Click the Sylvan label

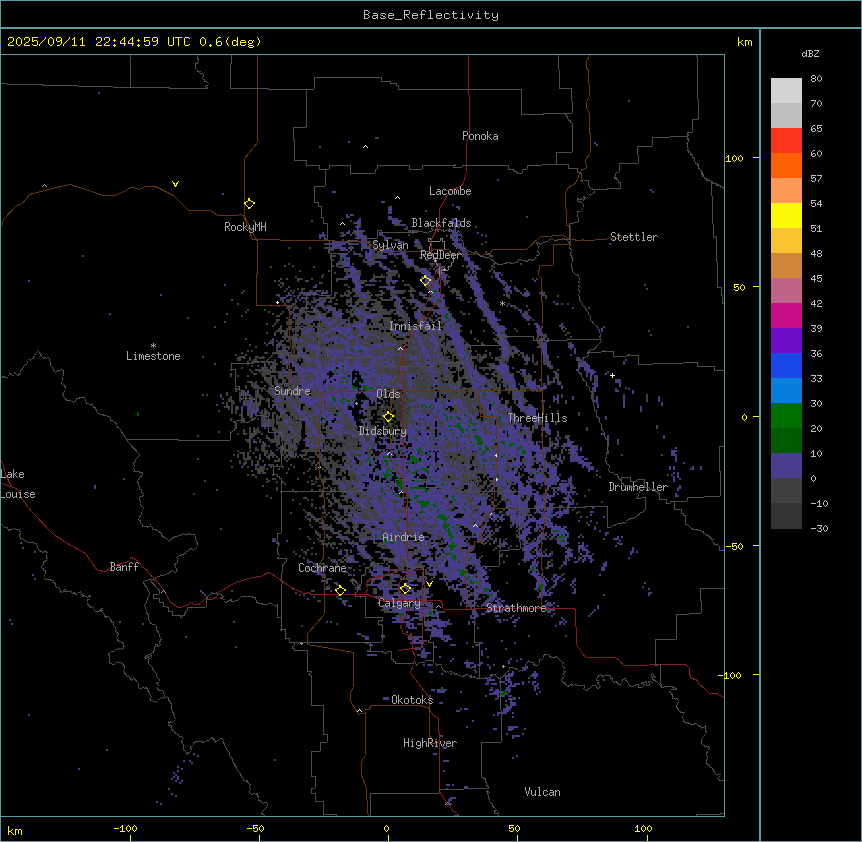(x=390, y=245)
